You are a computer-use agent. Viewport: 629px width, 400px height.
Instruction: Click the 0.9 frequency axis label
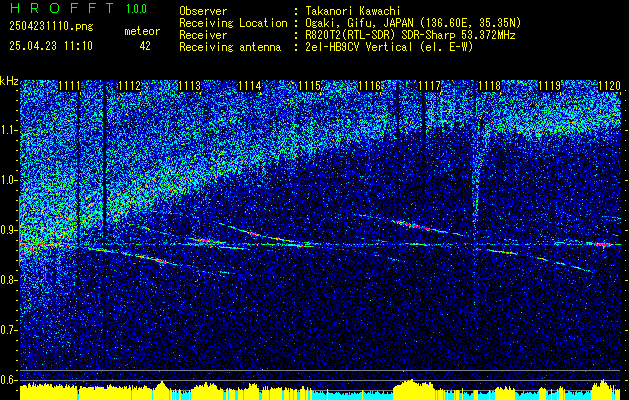pos(7,230)
